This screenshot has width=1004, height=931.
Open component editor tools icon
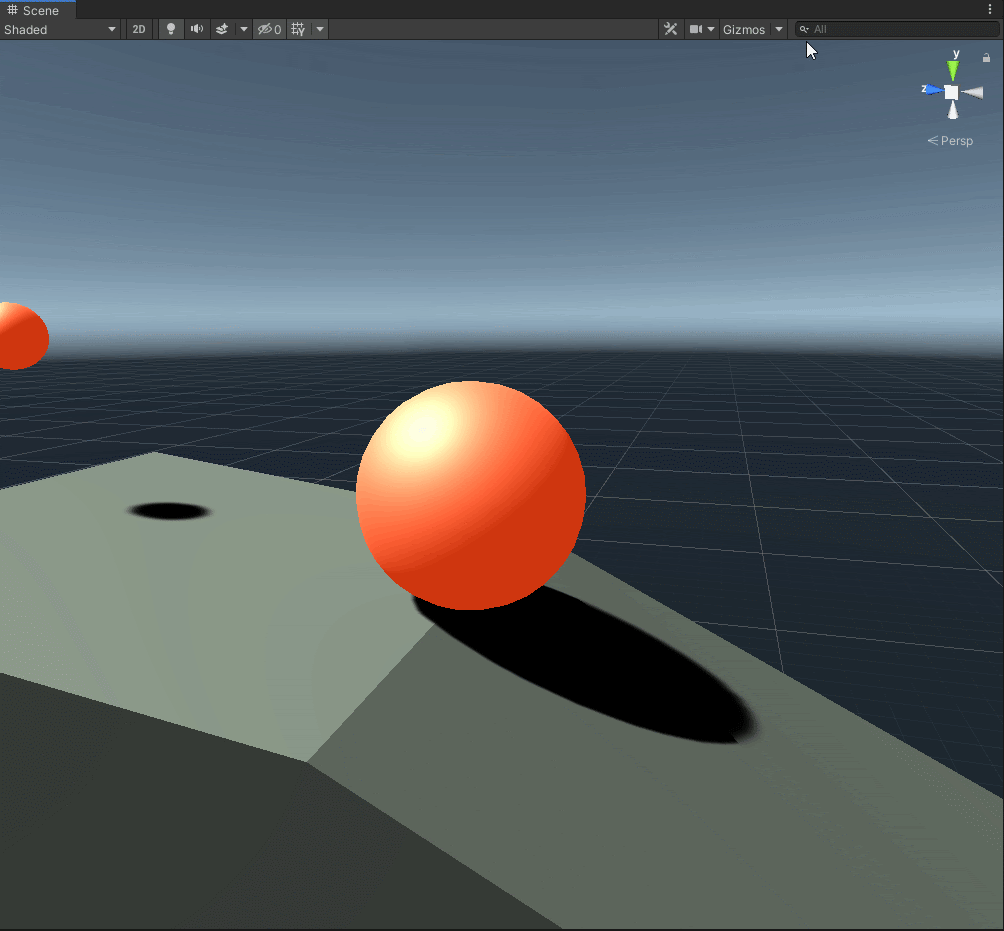click(671, 29)
